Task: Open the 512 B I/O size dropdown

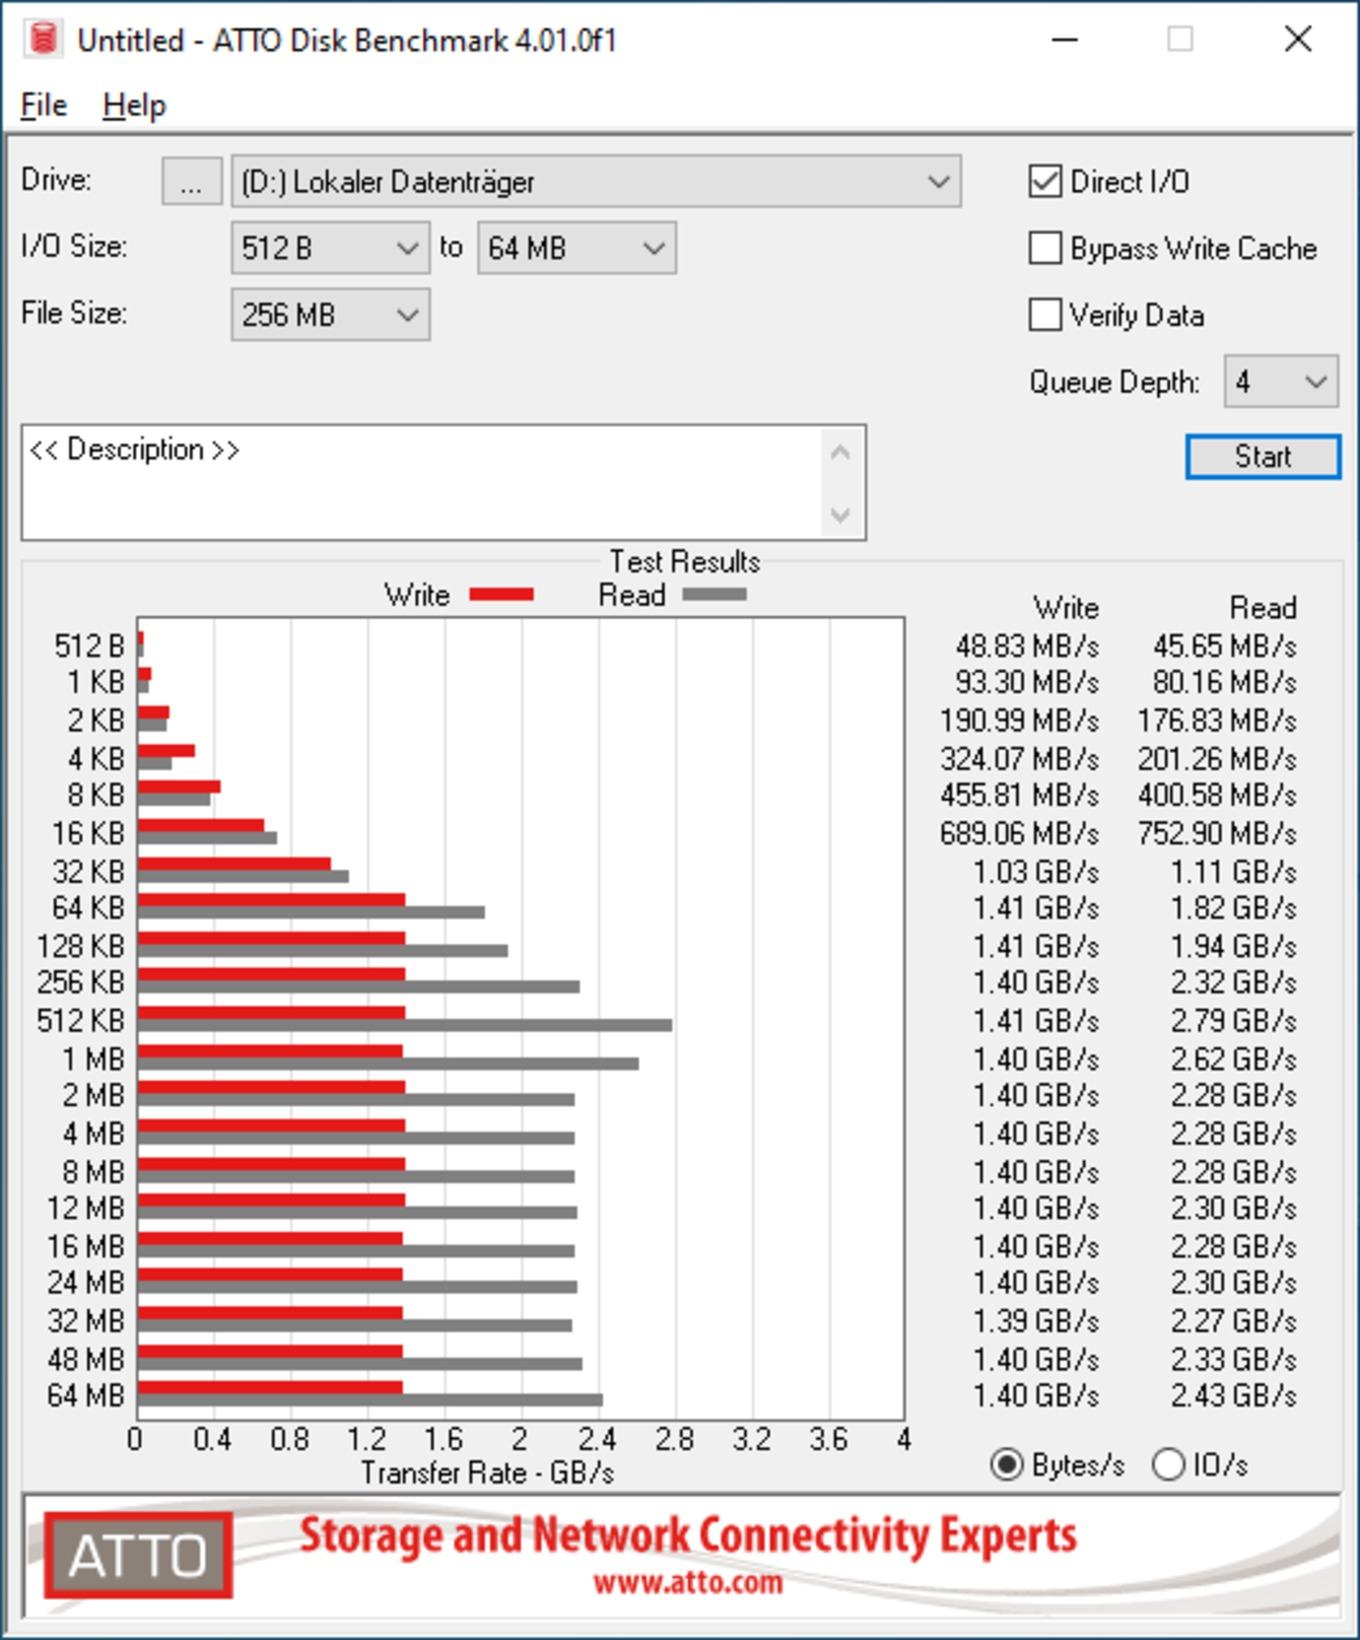Action: [331, 248]
